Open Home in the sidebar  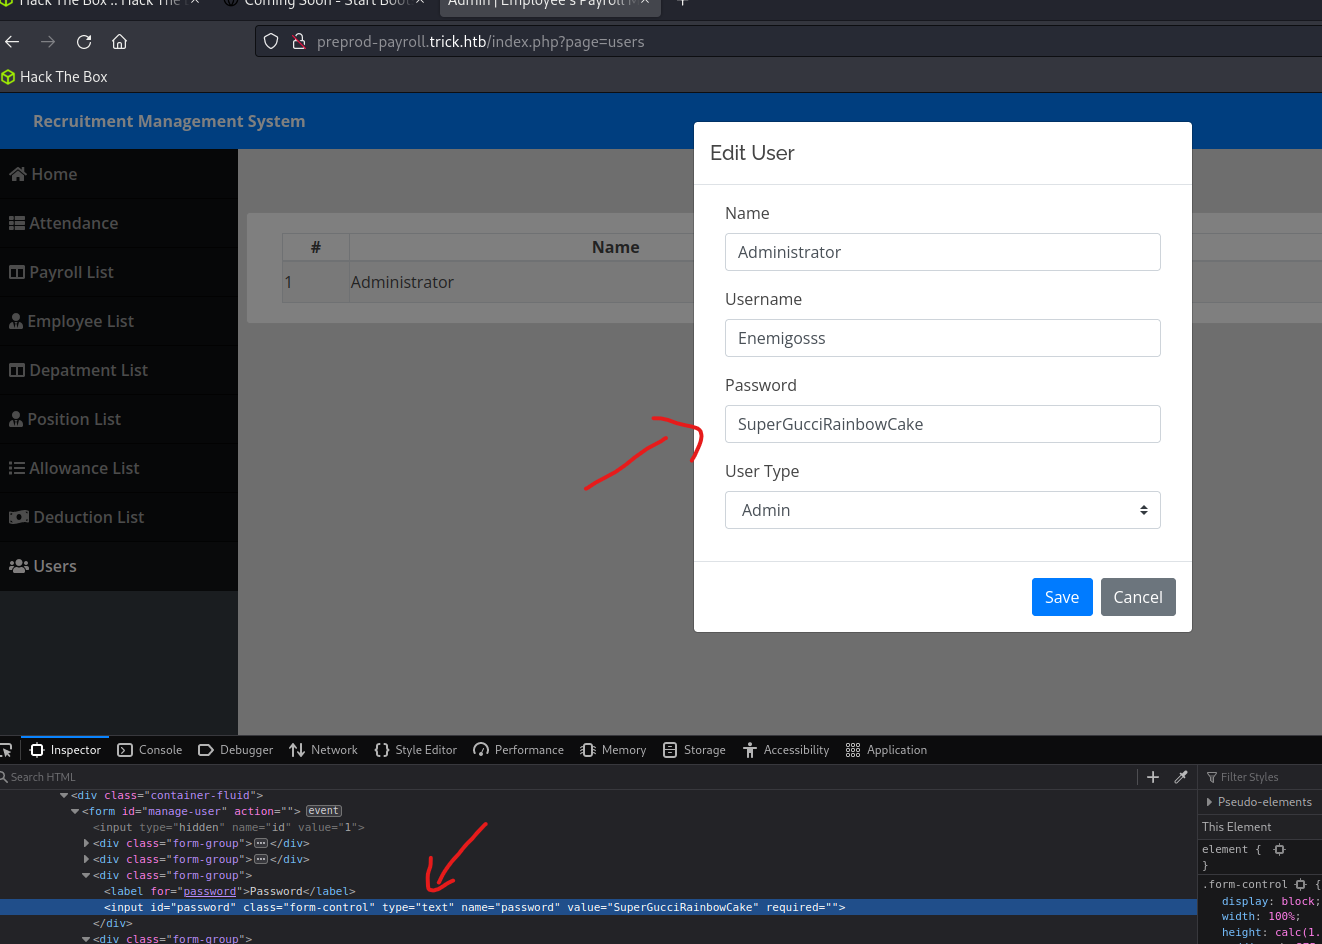119,174
